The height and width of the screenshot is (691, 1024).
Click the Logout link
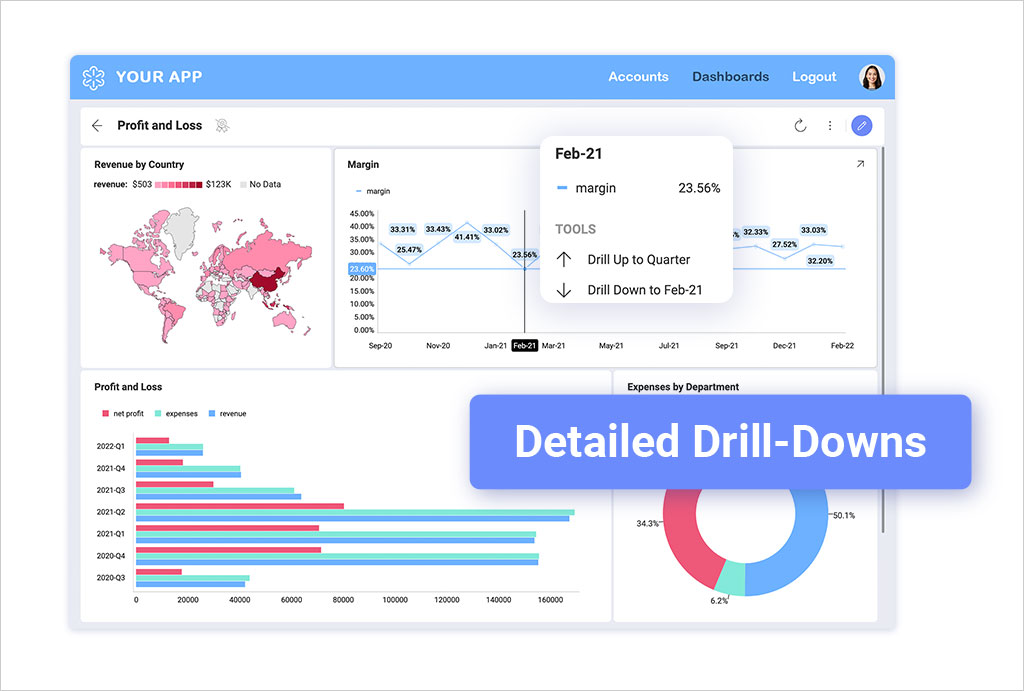point(814,77)
